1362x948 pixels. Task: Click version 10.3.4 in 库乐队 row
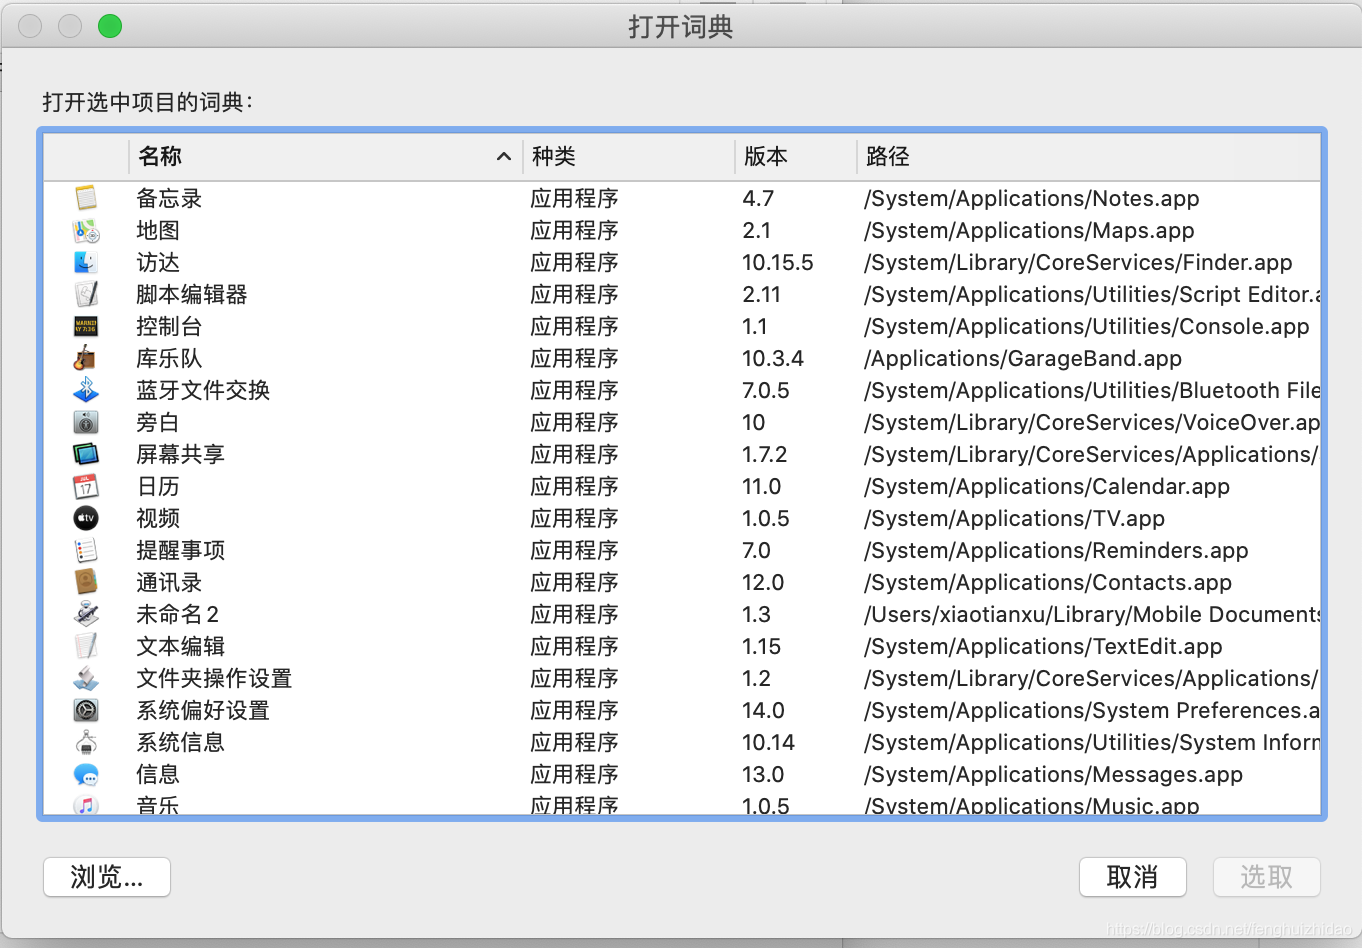(773, 358)
